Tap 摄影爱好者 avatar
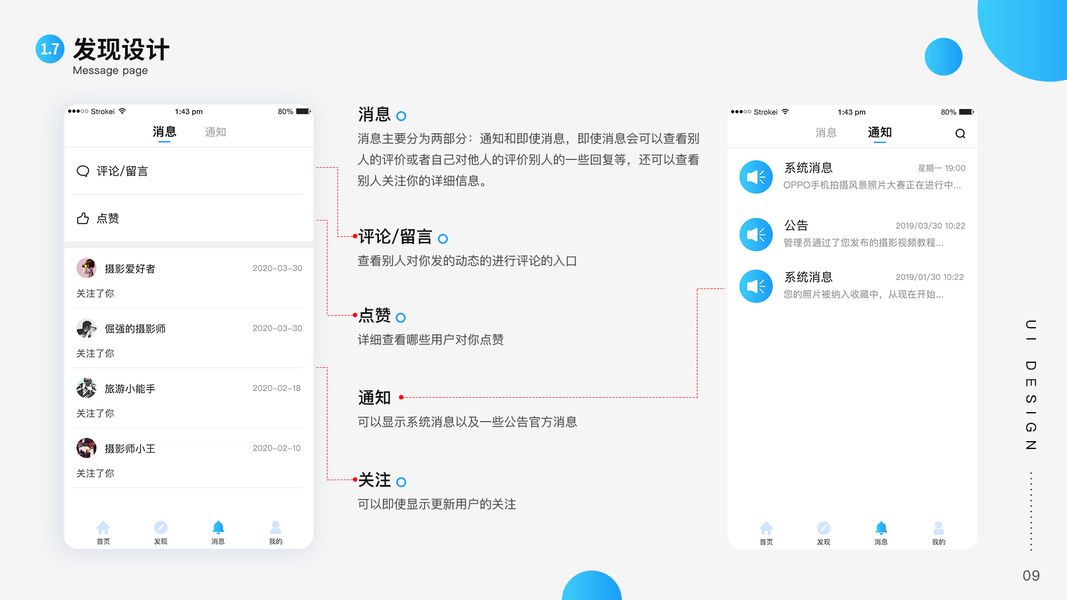This screenshot has height=600, width=1067. pyautogui.click(x=86, y=268)
